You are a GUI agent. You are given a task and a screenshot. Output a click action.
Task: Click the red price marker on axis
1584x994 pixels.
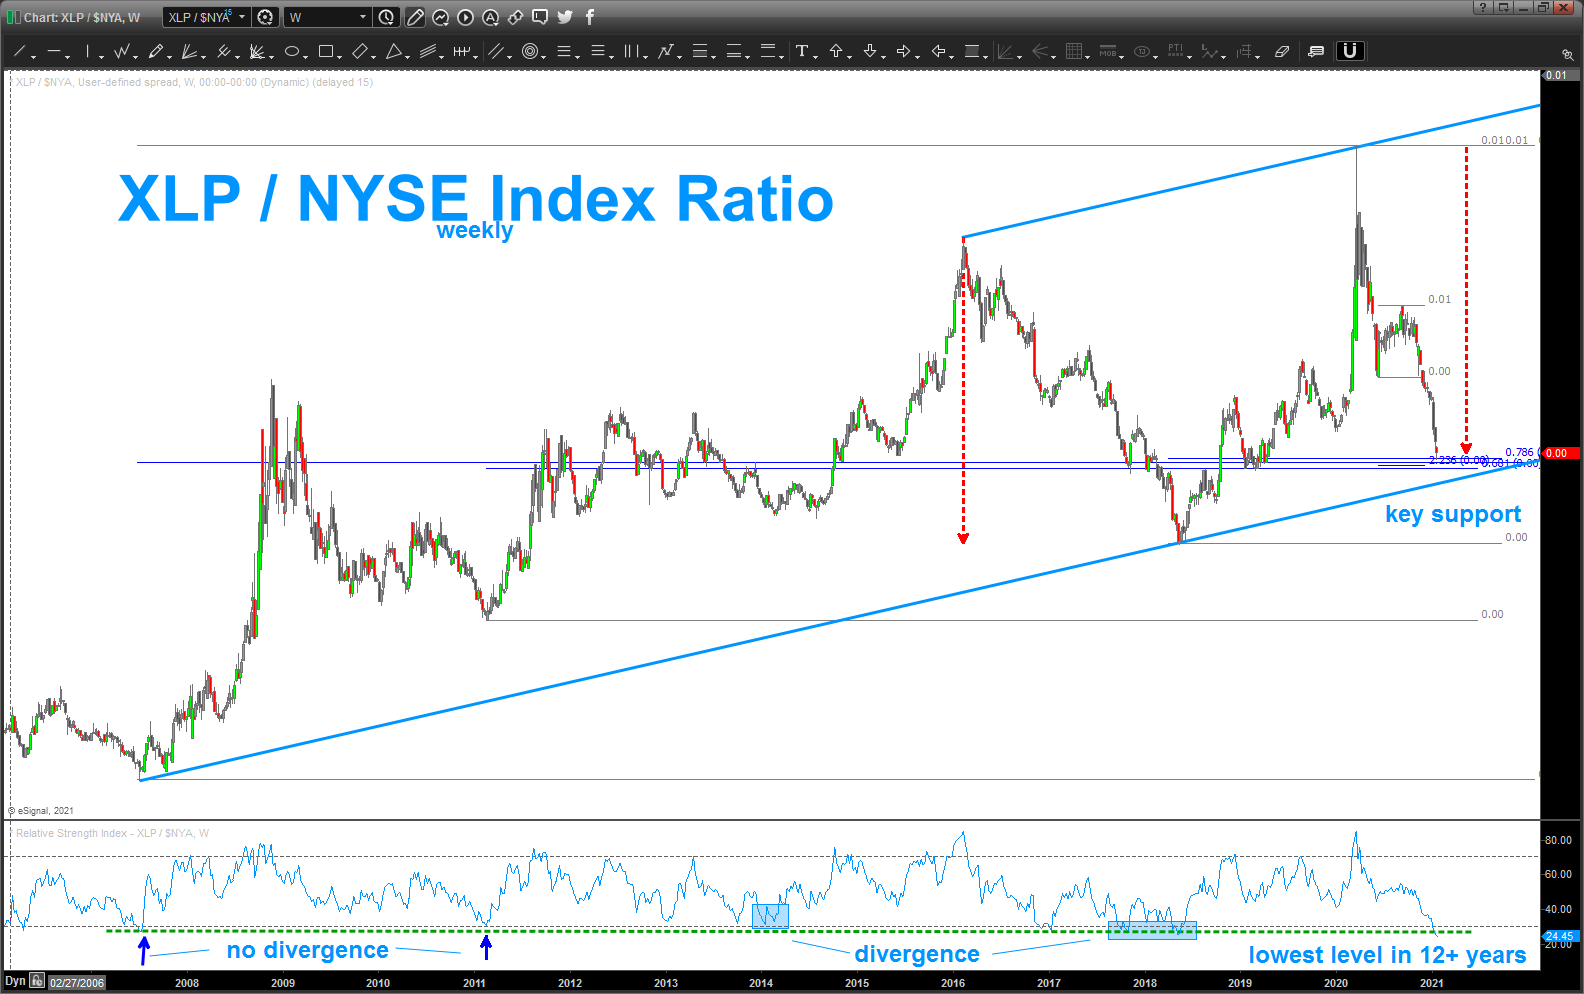tap(1560, 453)
